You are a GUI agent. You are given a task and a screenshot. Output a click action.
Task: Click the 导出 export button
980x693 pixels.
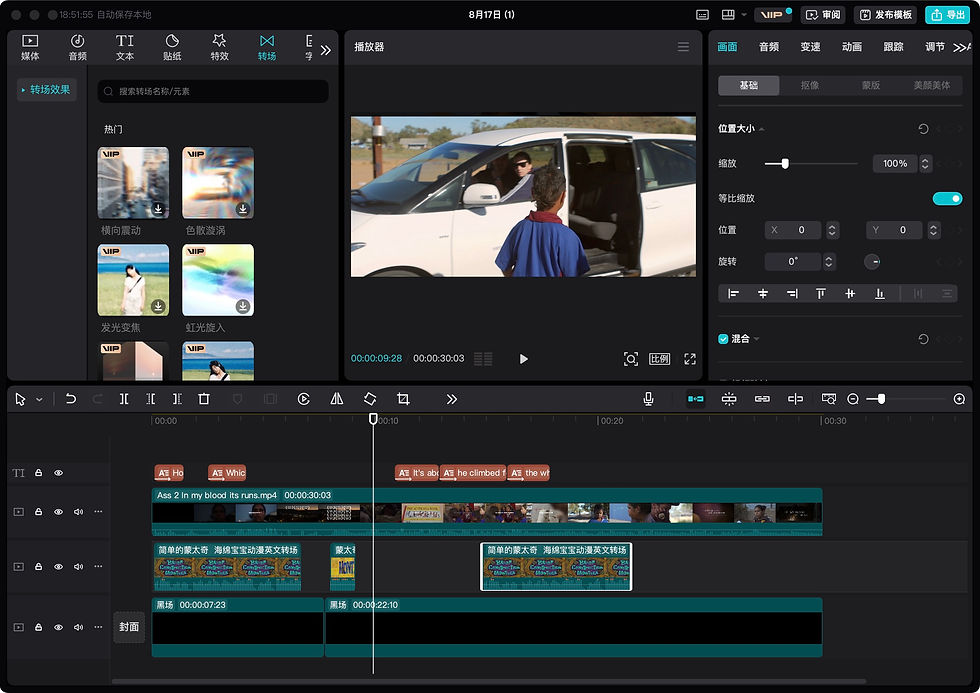[x=948, y=15]
